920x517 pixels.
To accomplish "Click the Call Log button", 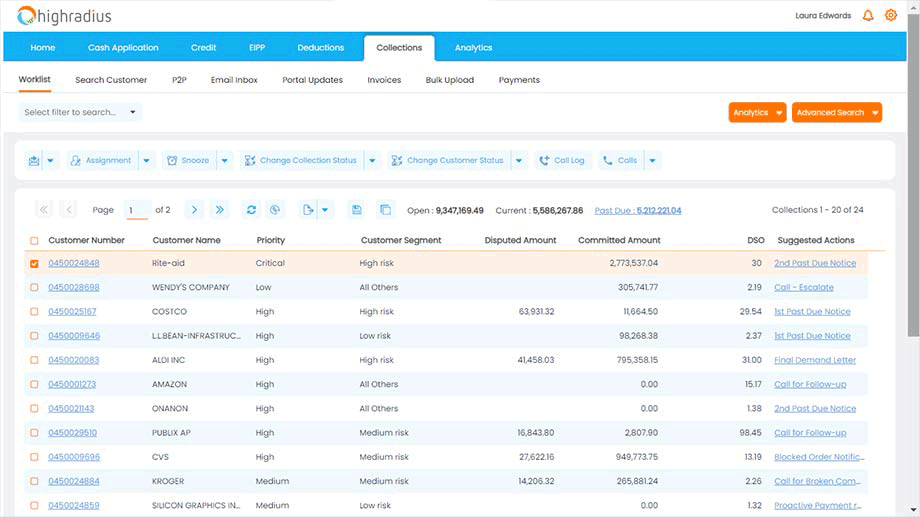I will pyautogui.click(x=562, y=161).
